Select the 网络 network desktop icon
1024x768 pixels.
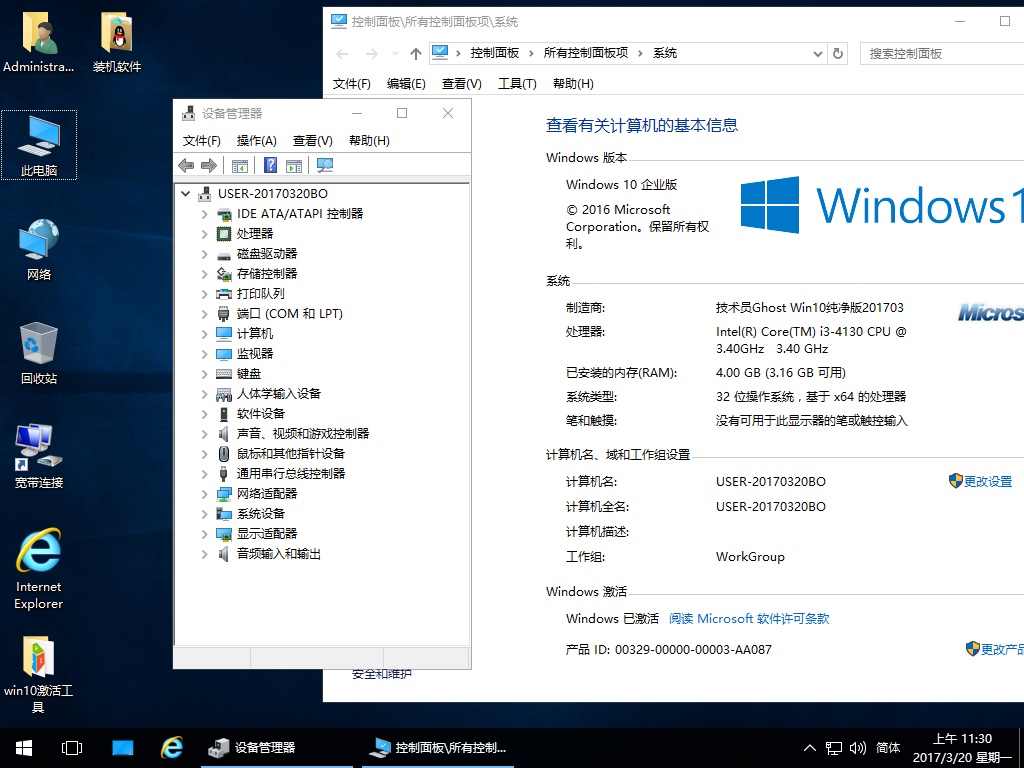pyautogui.click(x=39, y=249)
